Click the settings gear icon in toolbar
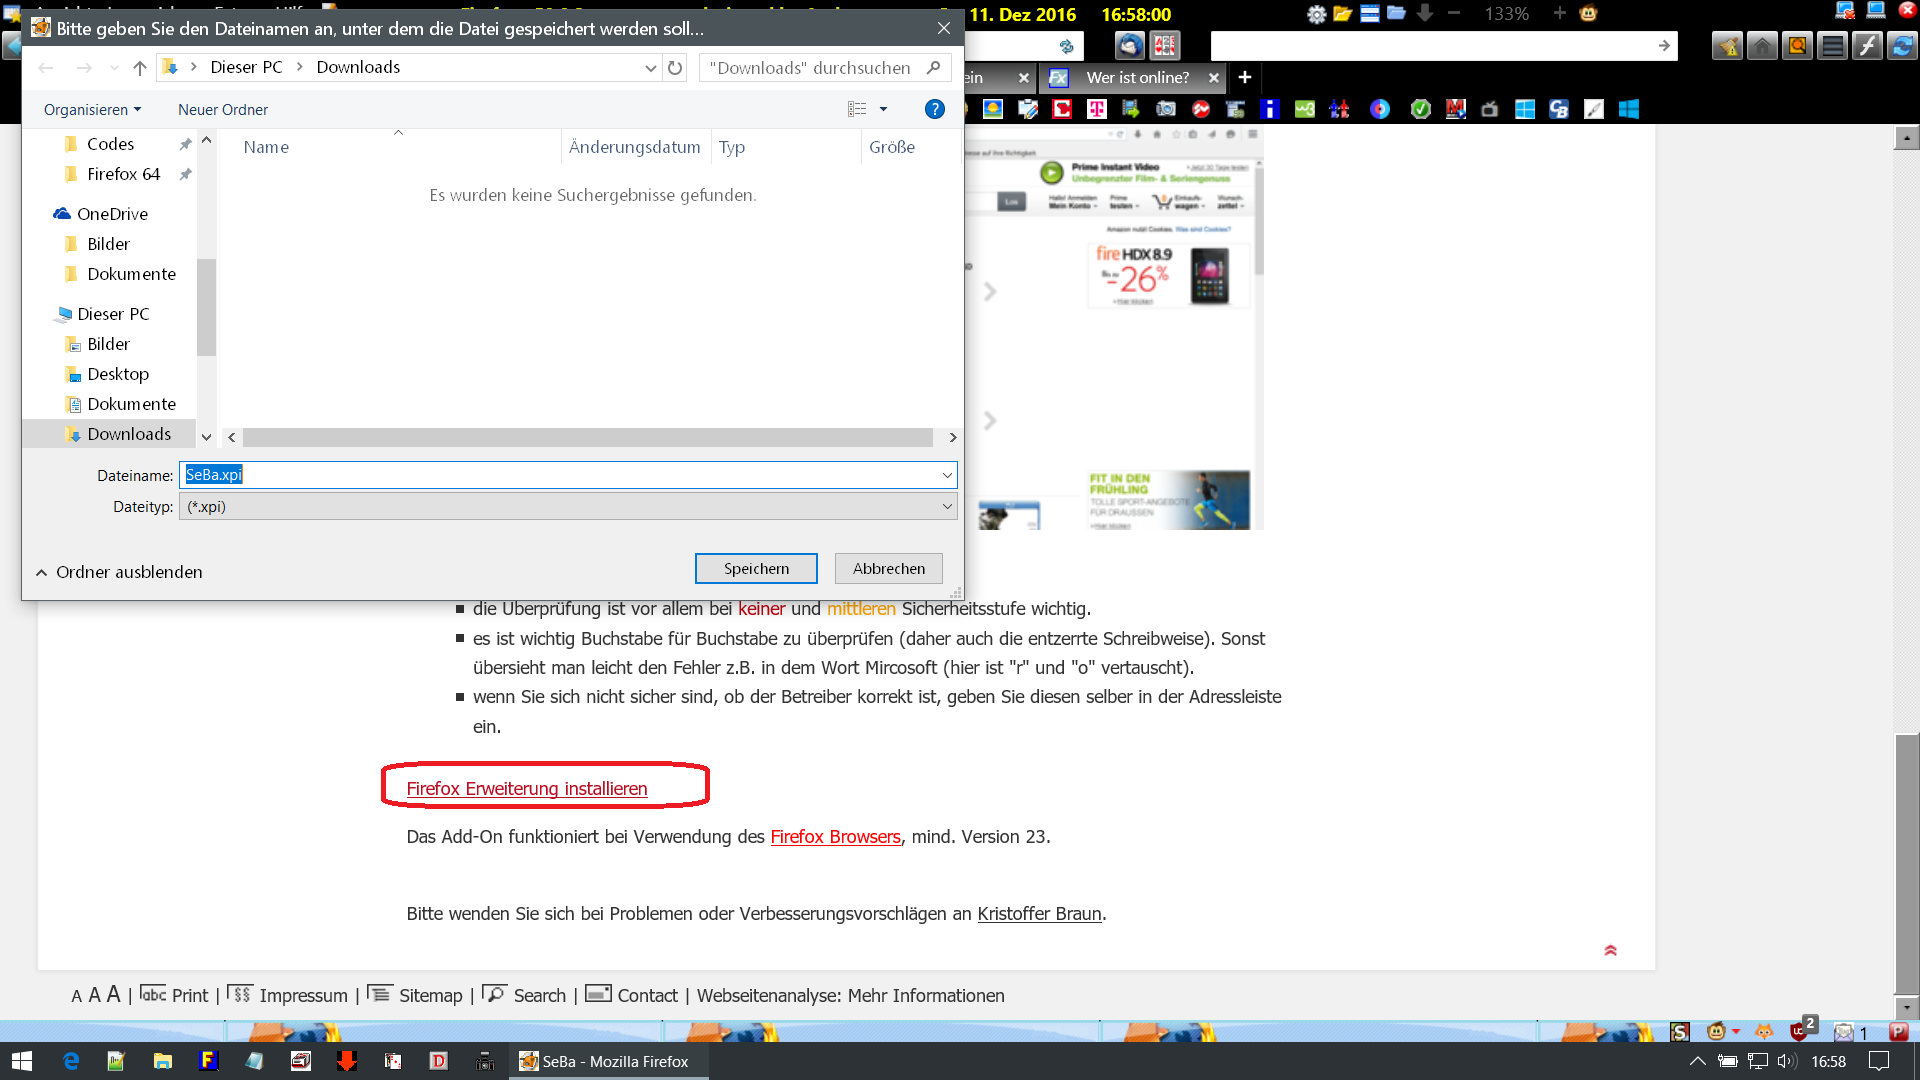Image resolution: width=1920 pixels, height=1080 pixels. 1316,14
